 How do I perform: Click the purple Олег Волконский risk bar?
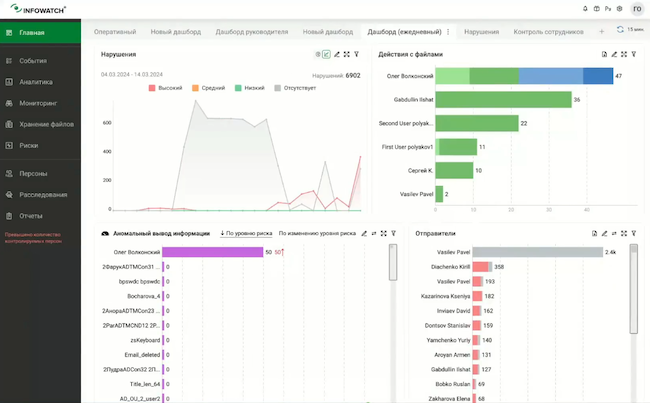(x=213, y=252)
